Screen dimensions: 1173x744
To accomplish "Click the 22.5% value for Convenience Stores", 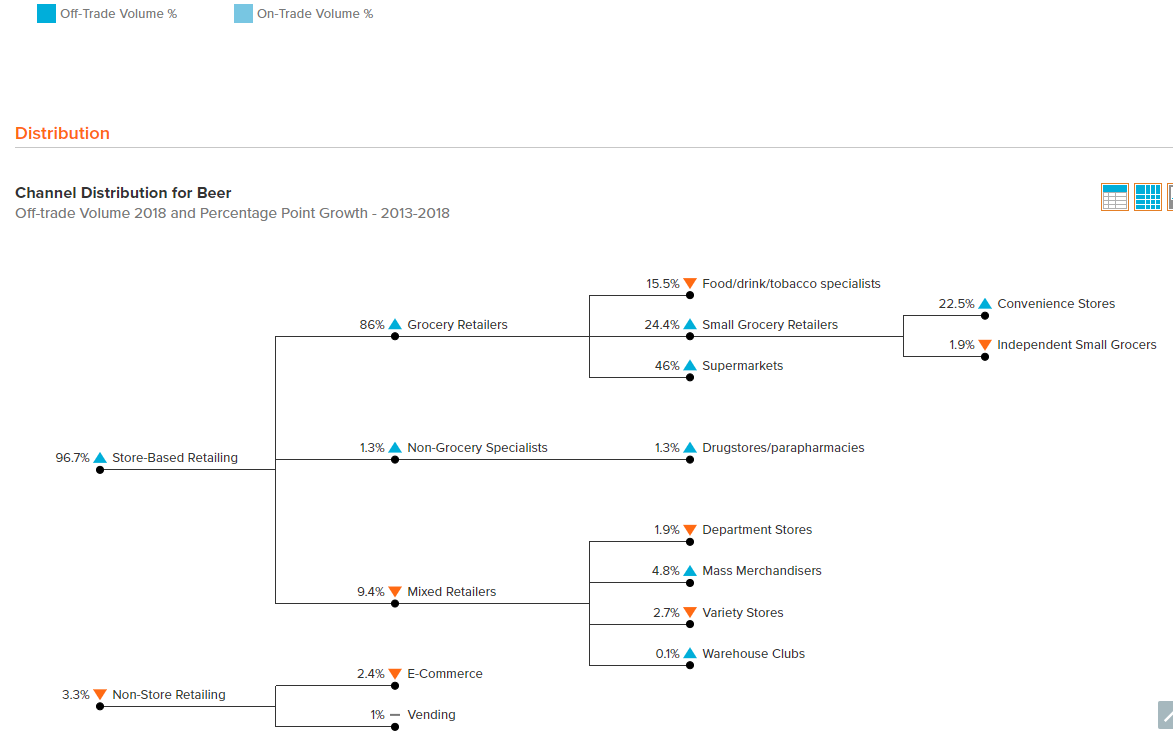I will pyautogui.click(x=957, y=304).
